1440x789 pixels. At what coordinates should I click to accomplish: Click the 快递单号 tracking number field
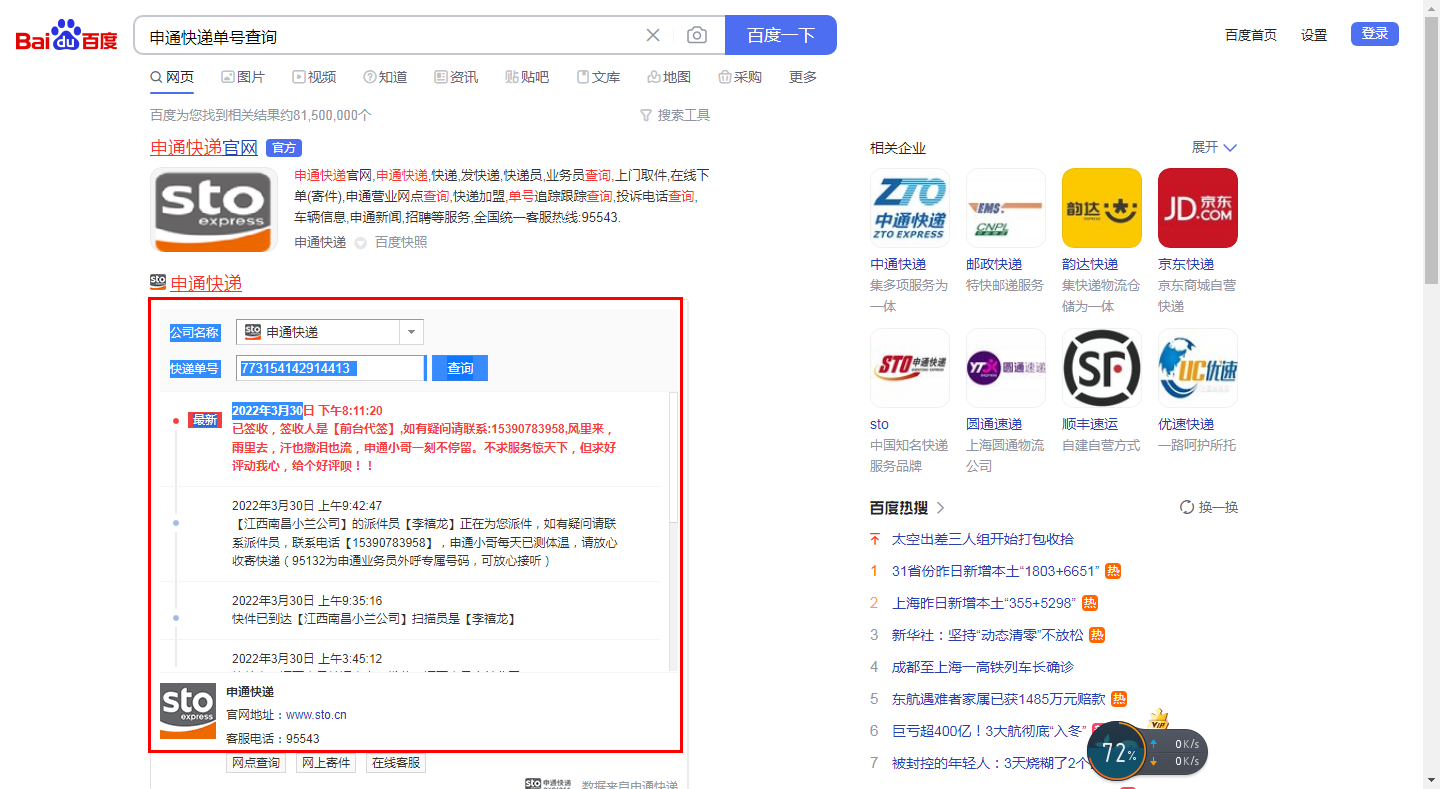click(331, 368)
